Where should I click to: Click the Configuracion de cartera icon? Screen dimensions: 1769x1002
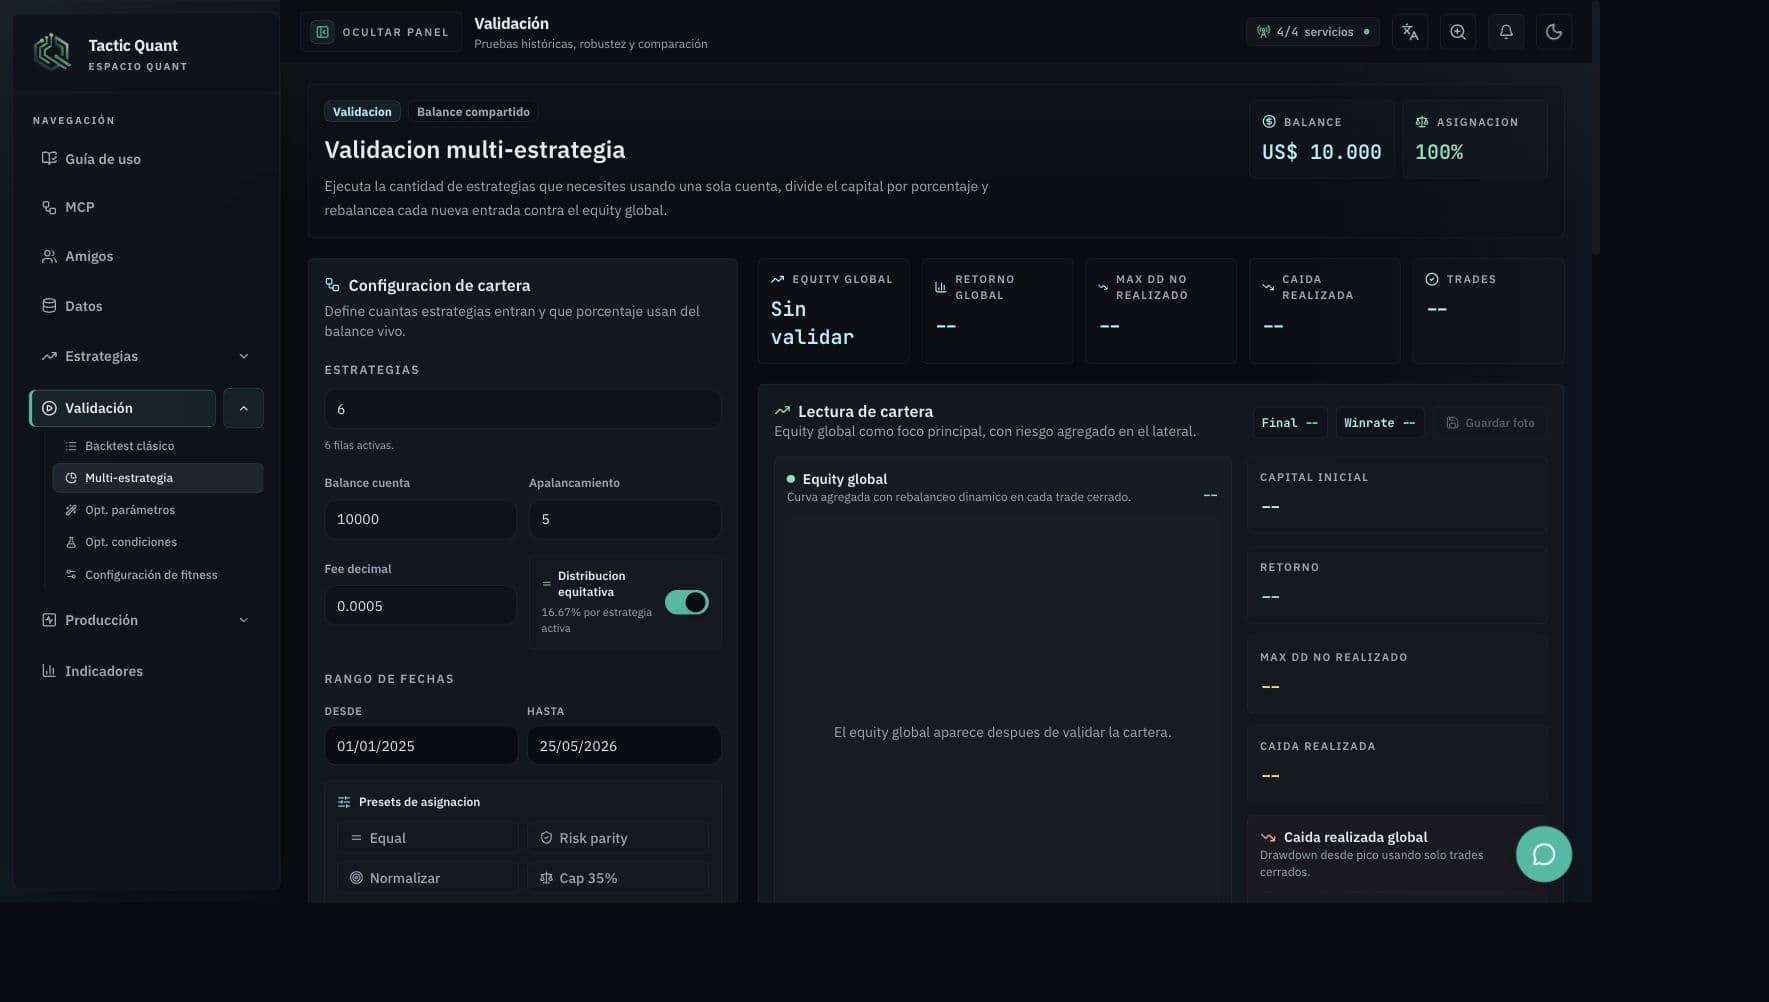pyautogui.click(x=333, y=285)
